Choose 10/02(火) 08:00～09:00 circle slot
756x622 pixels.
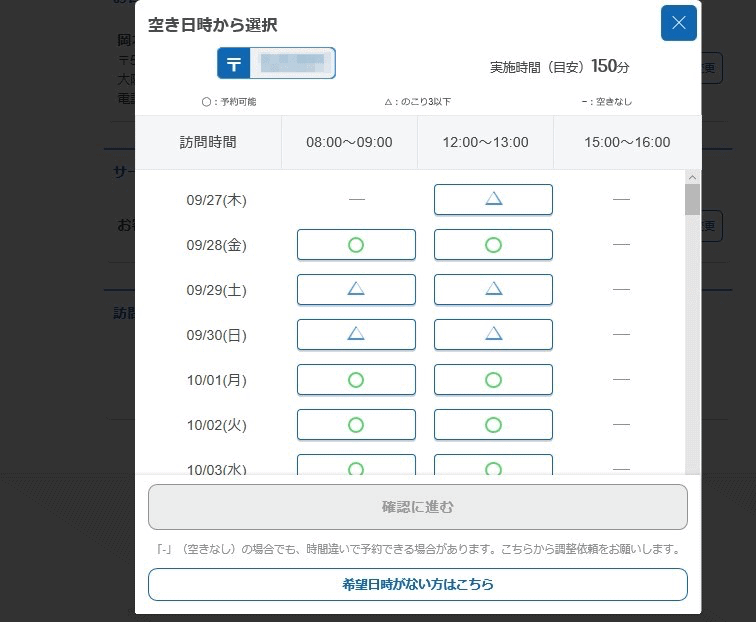tap(356, 425)
